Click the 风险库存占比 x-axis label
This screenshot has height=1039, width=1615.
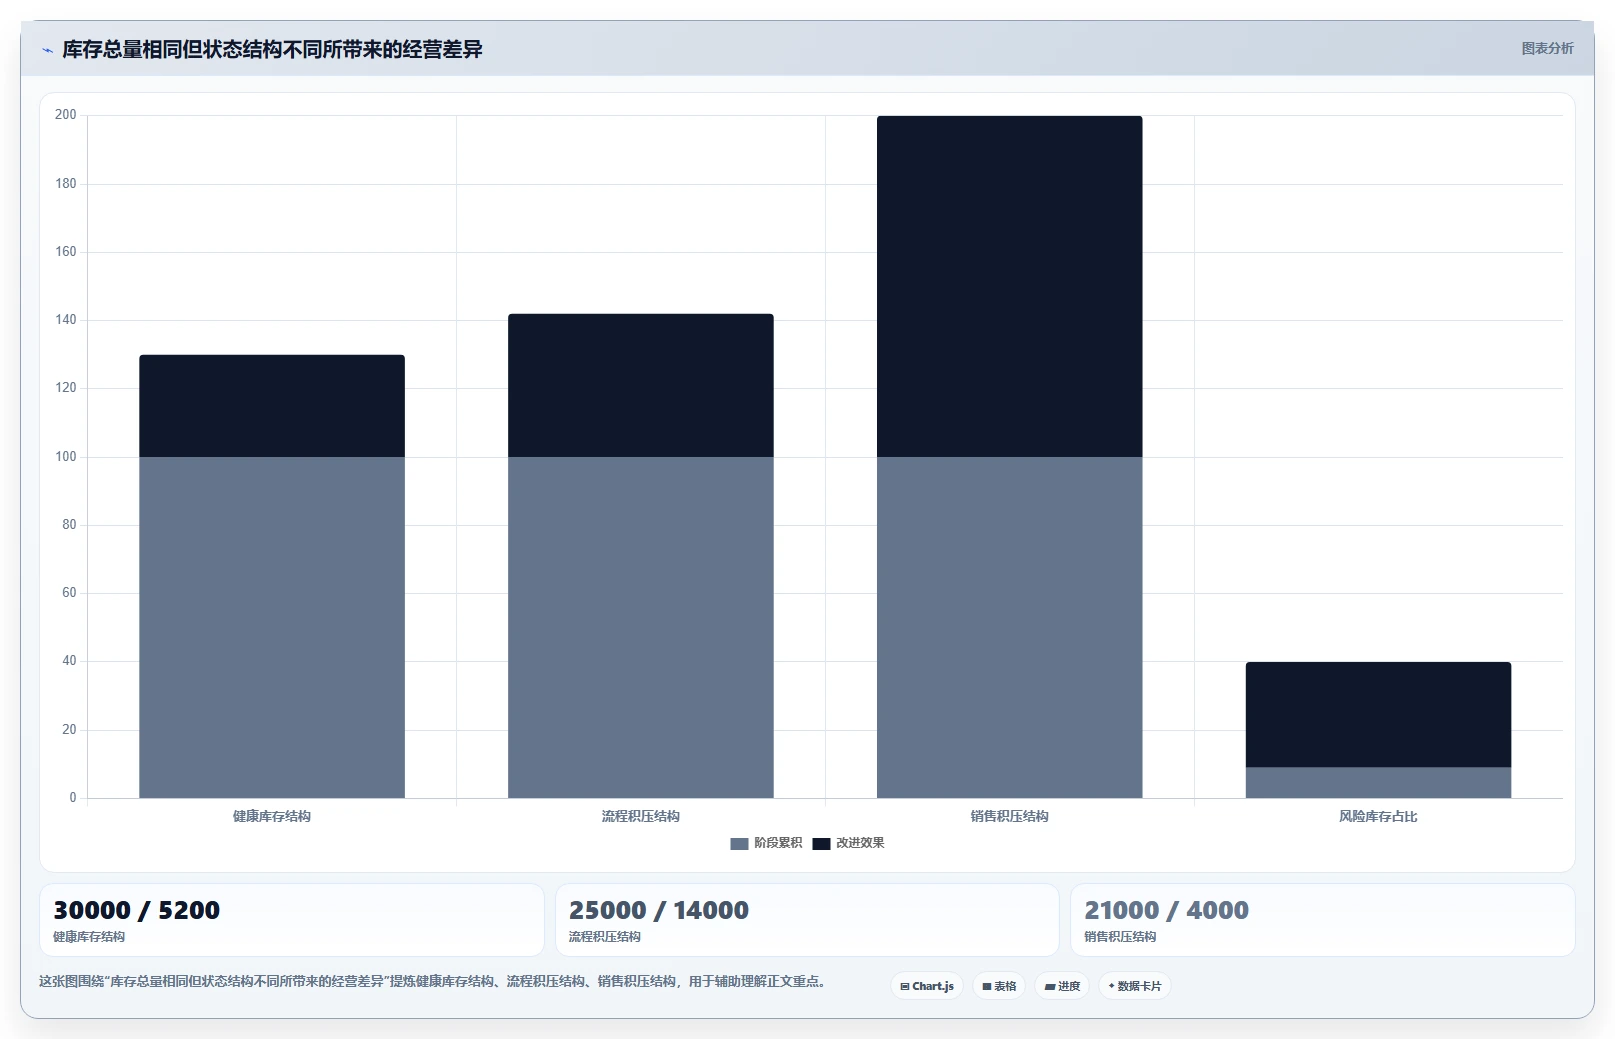(1378, 816)
